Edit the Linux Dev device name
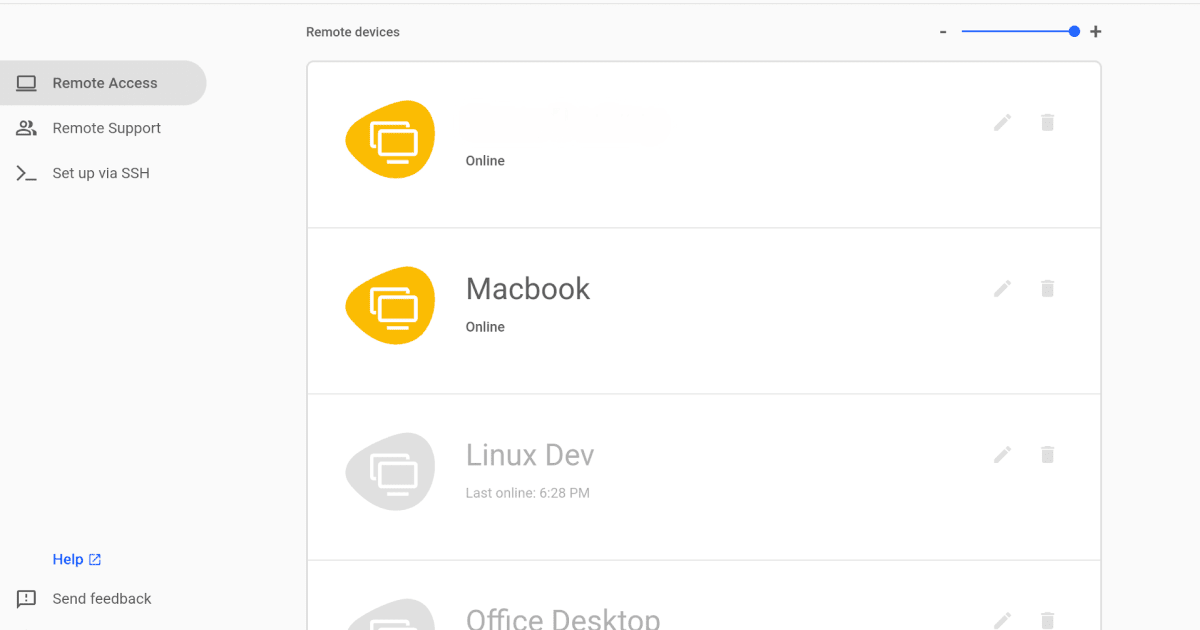Screen dimensions: 1200x630 click(1002, 454)
